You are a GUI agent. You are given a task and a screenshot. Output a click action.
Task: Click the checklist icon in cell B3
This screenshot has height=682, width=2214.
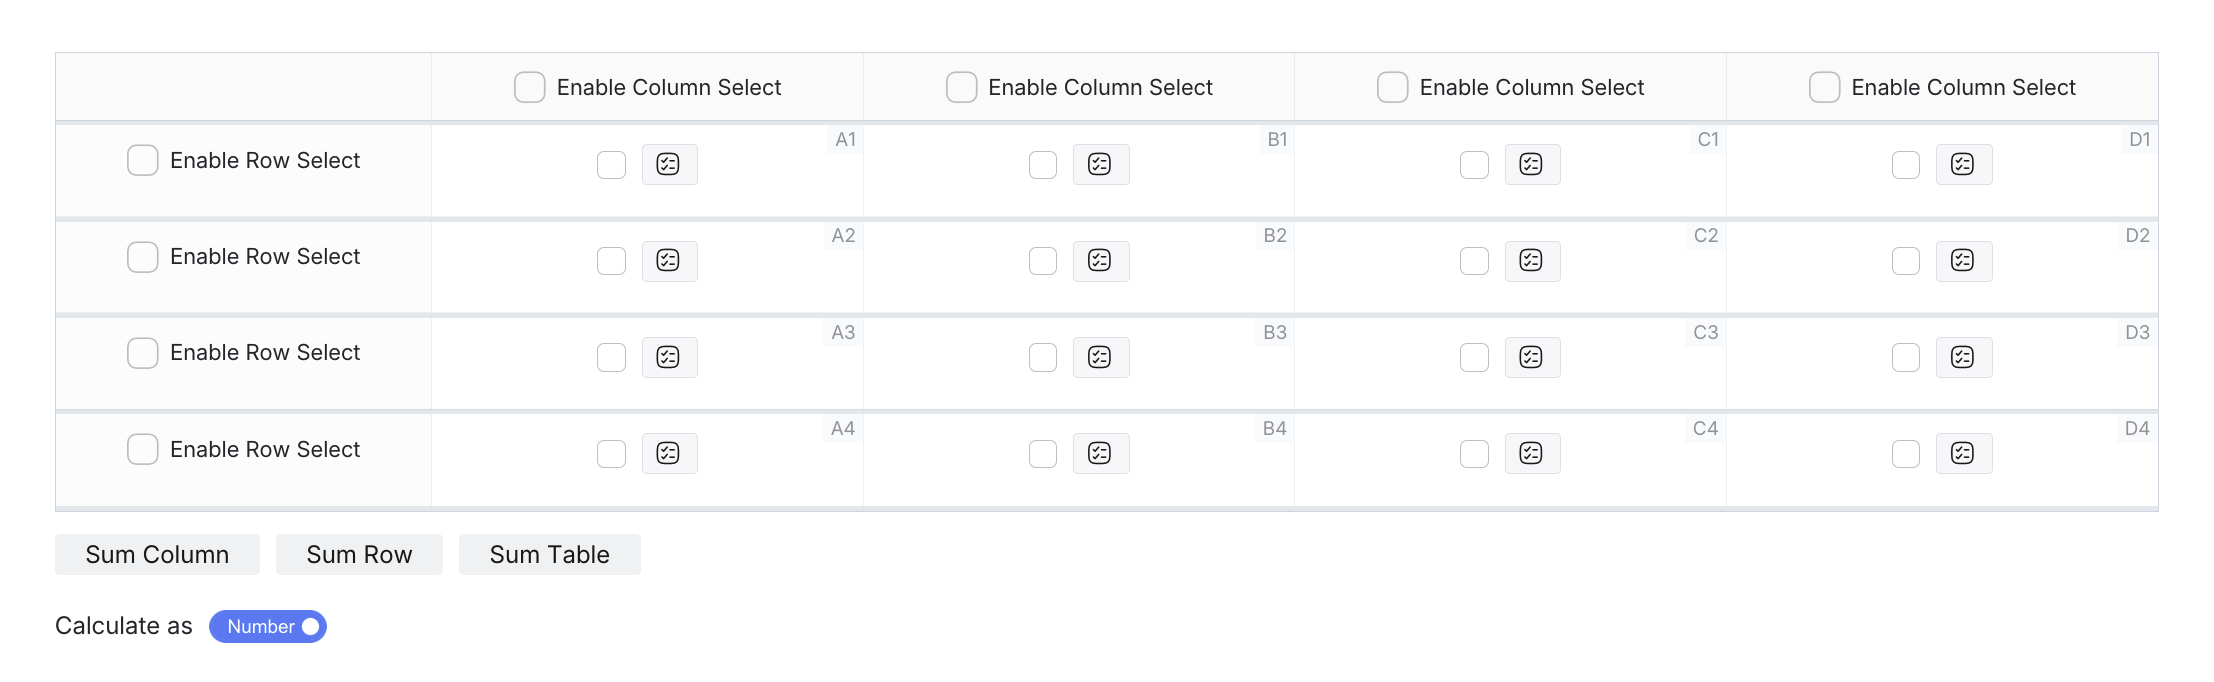[x=1100, y=357]
